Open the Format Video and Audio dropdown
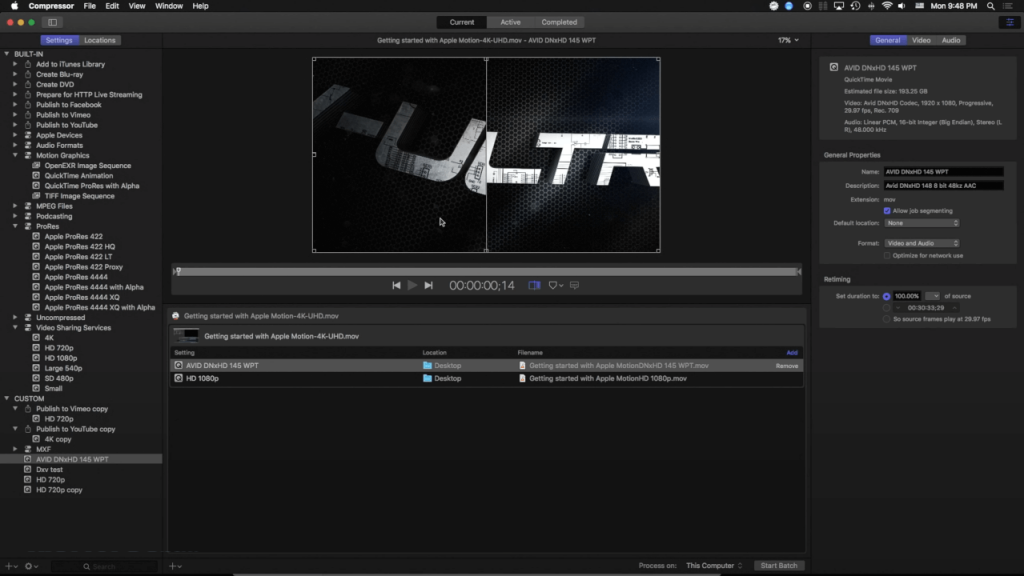This screenshot has height=576, width=1024. pyautogui.click(x=922, y=244)
